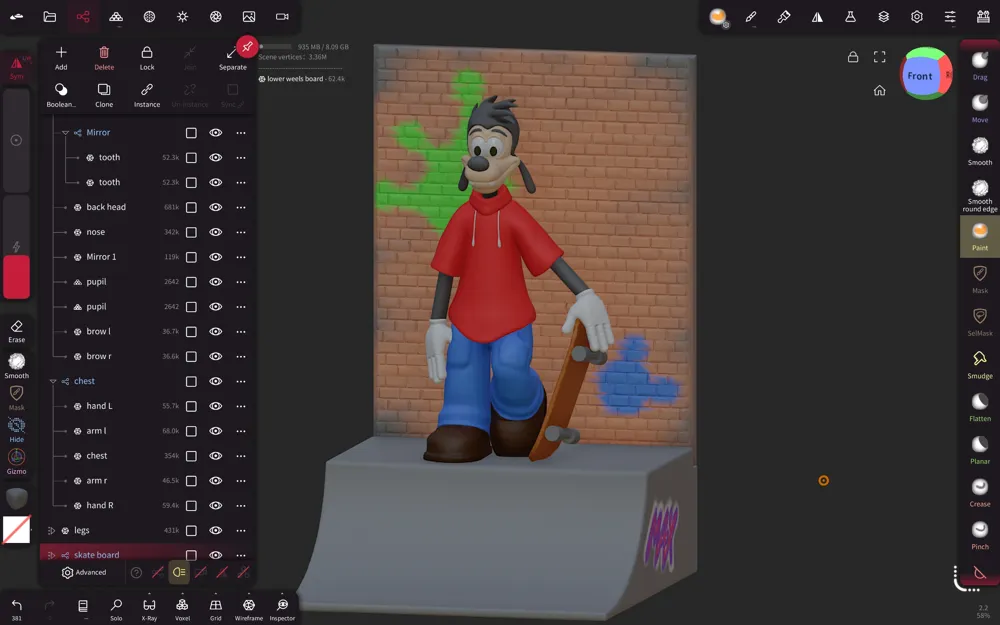This screenshot has height=625, width=1000.
Task: Open the Inspector panel
Action: [282, 608]
